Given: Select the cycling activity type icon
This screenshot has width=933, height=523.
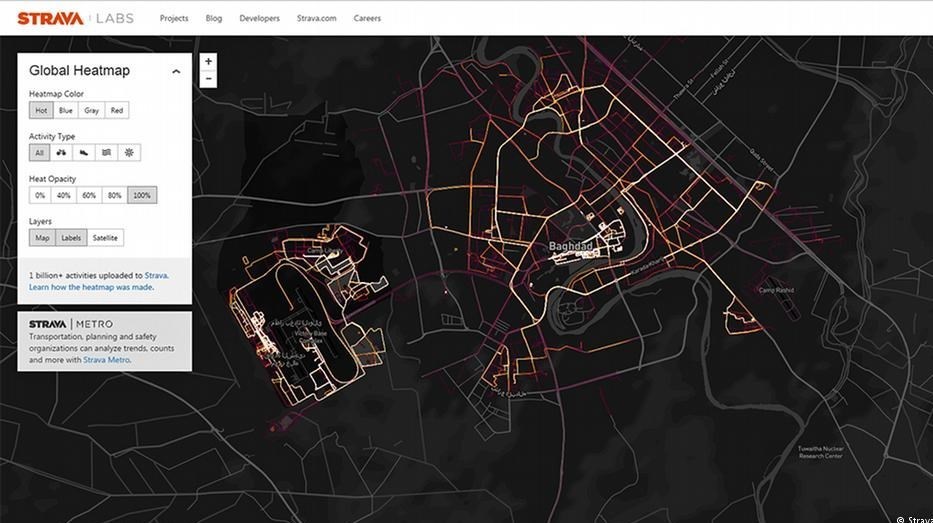Looking at the screenshot, I should 61,153.
